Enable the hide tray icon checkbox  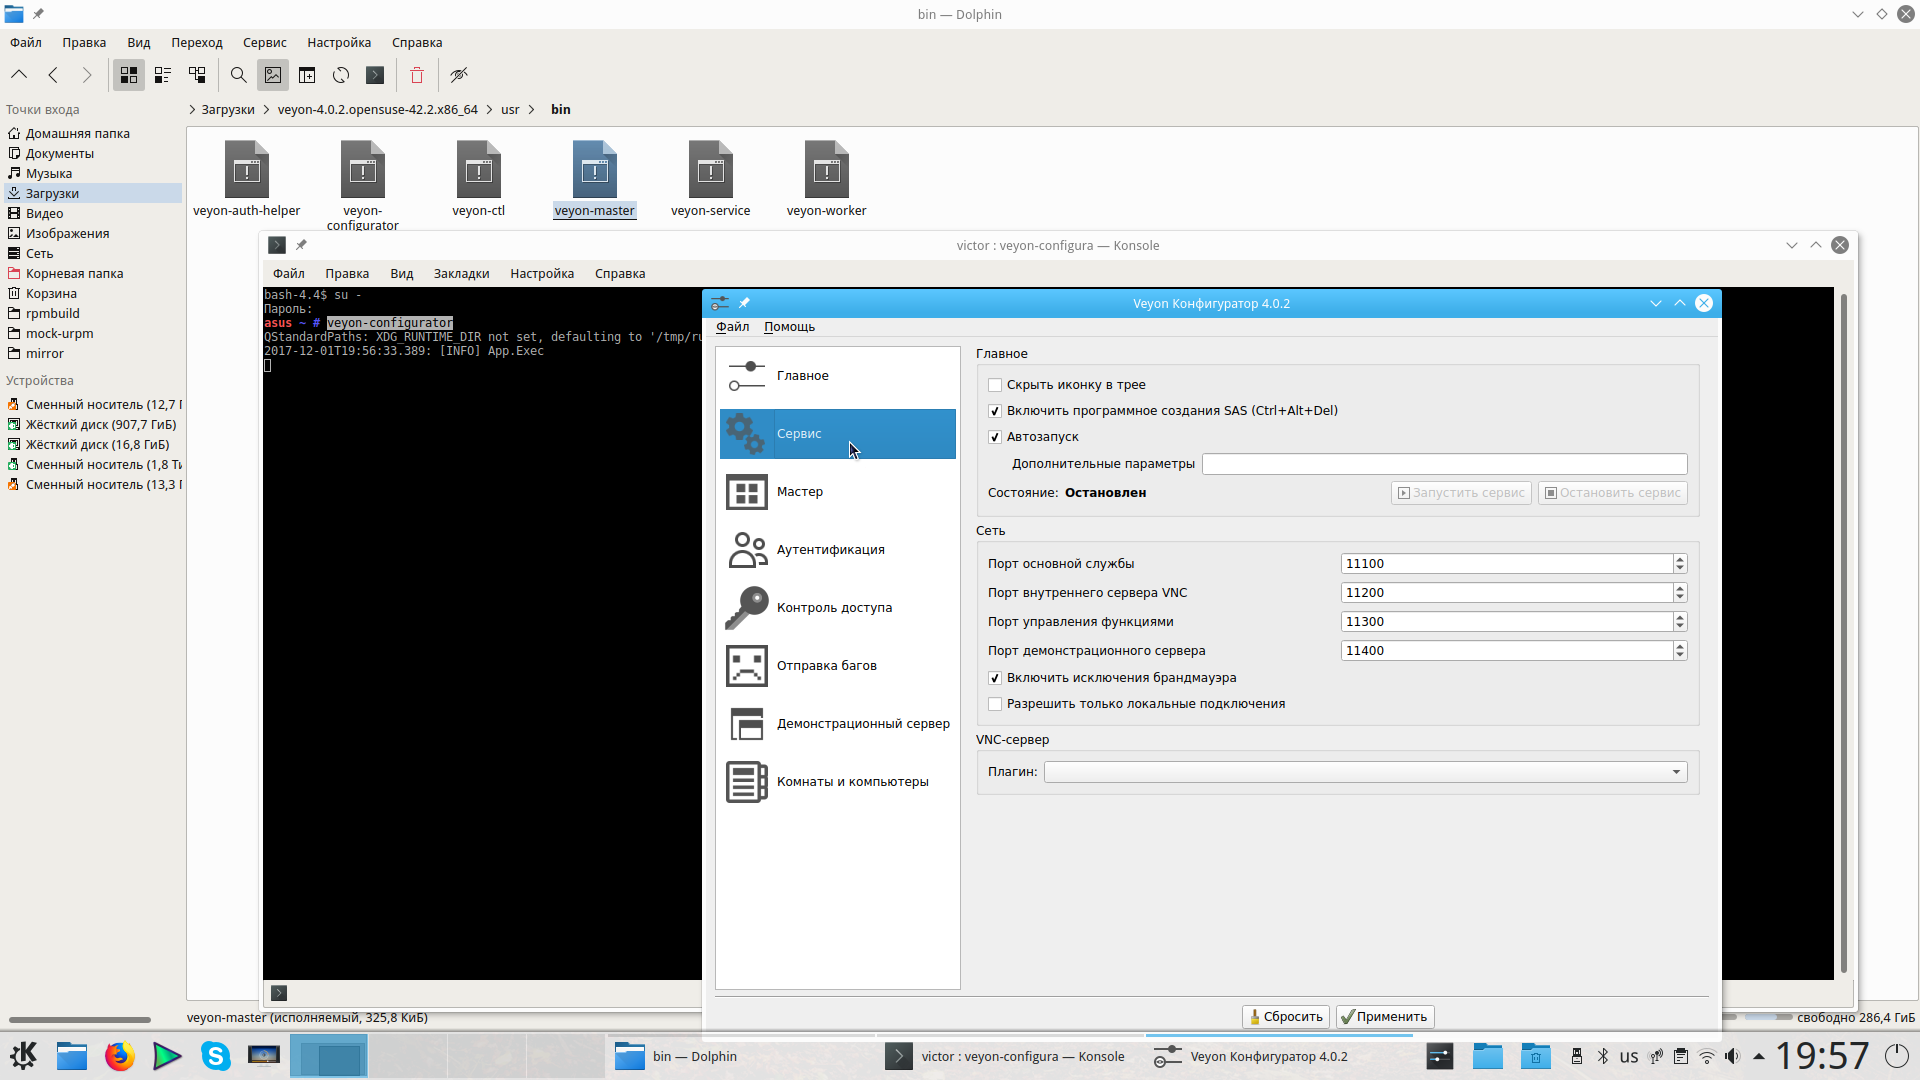pyautogui.click(x=995, y=385)
